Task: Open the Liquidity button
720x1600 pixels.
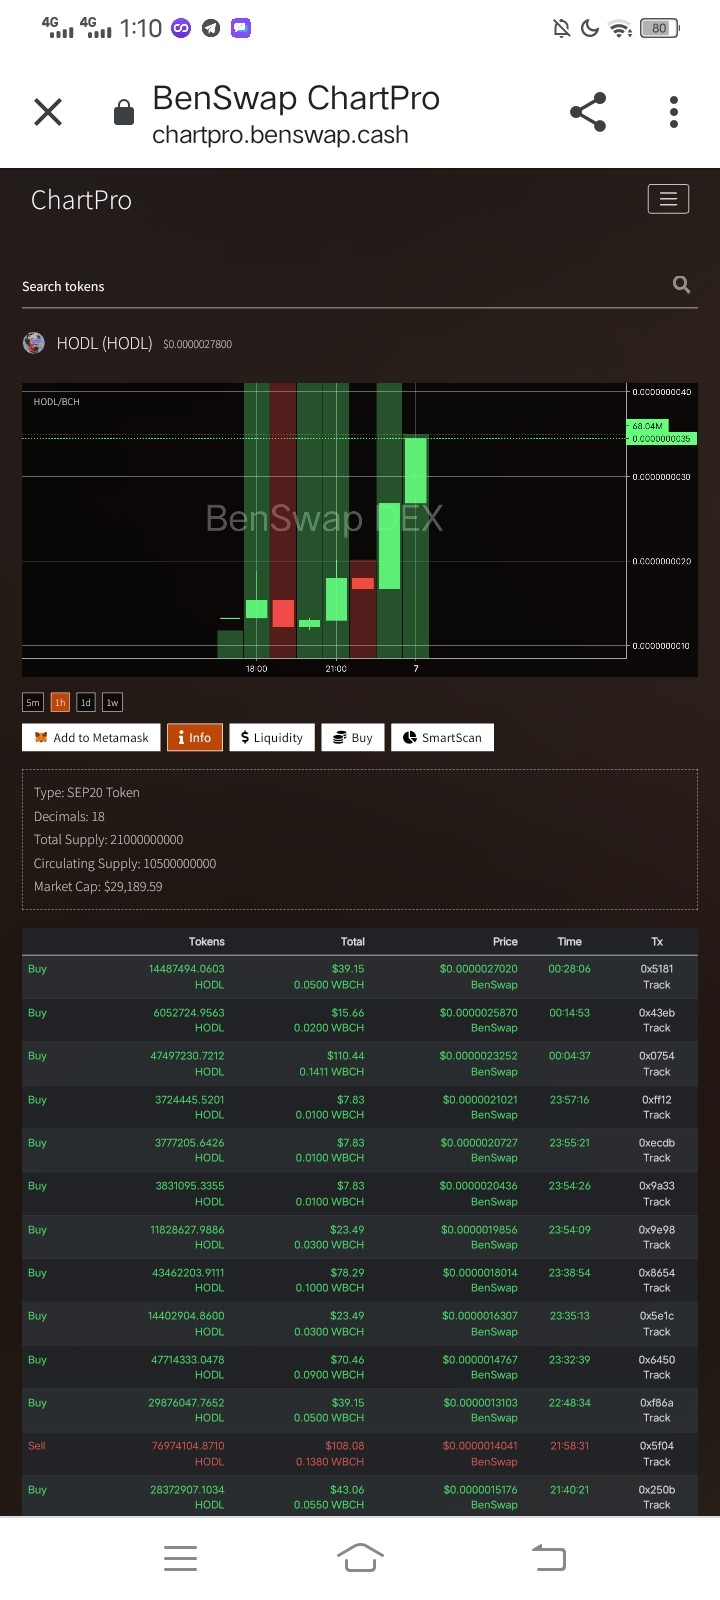Action: 272,737
